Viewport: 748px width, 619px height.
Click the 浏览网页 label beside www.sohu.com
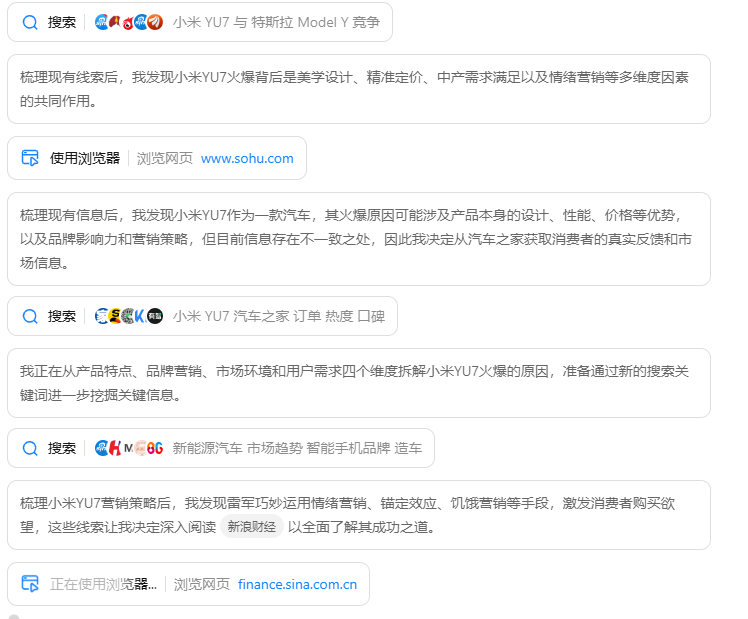click(x=165, y=158)
